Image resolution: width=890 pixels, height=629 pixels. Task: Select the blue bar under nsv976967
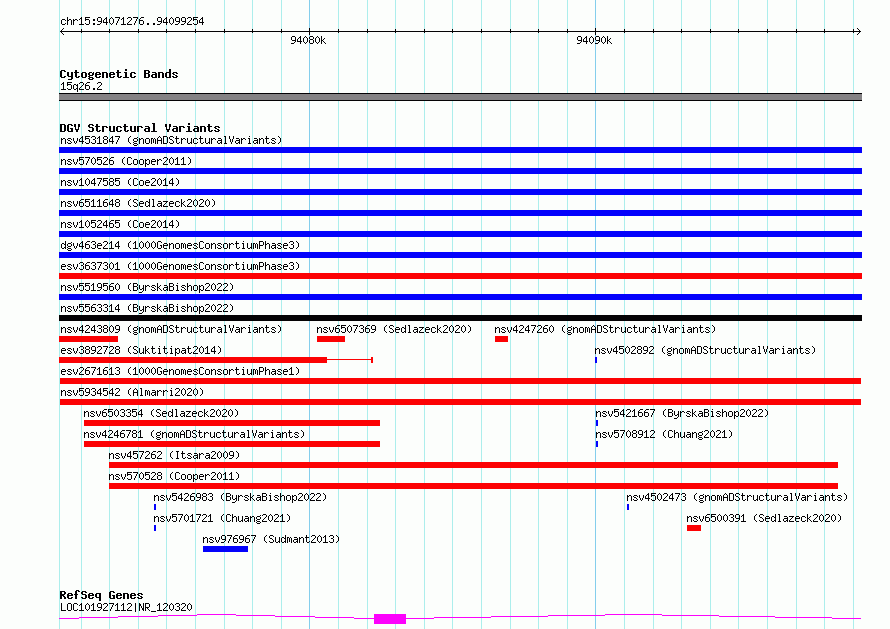[225, 549]
